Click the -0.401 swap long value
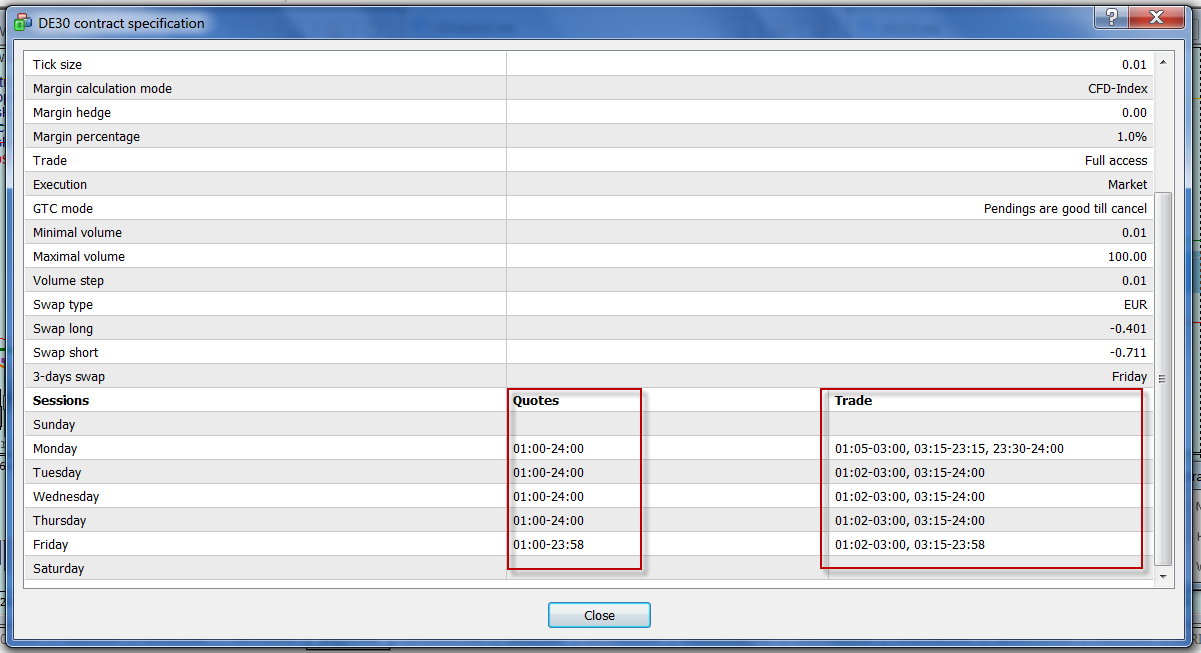Viewport: 1201px width, 653px height. point(1128,328)
